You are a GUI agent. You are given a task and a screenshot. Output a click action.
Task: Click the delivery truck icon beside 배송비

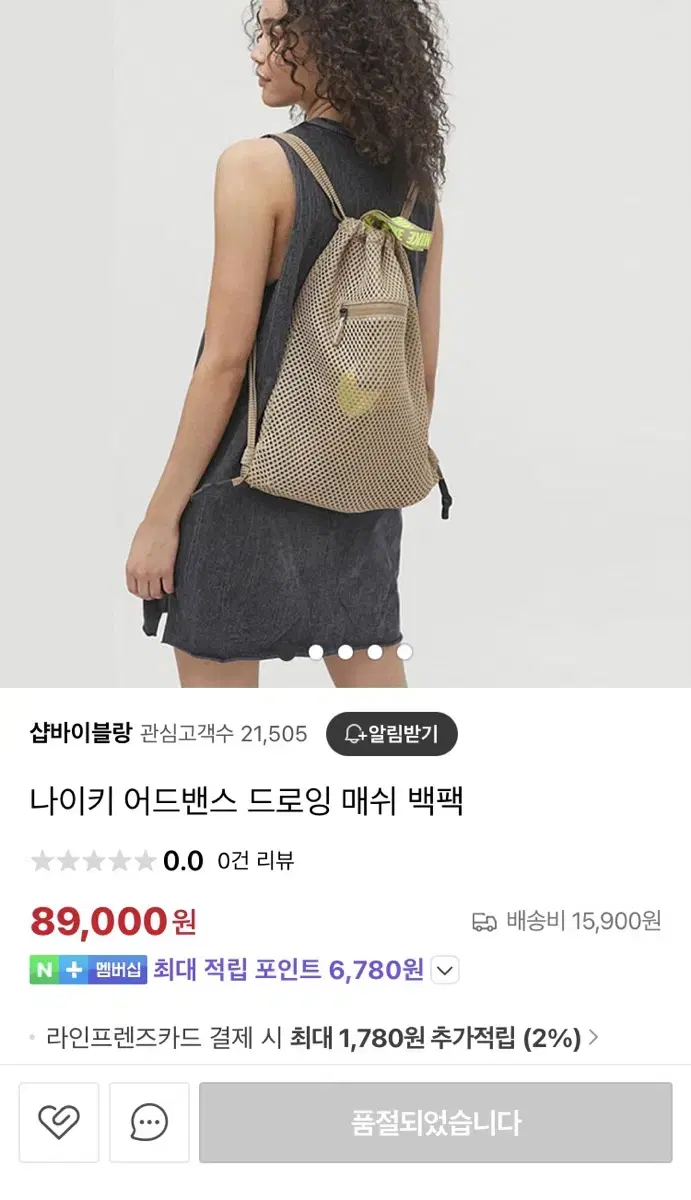pos(484,921)
